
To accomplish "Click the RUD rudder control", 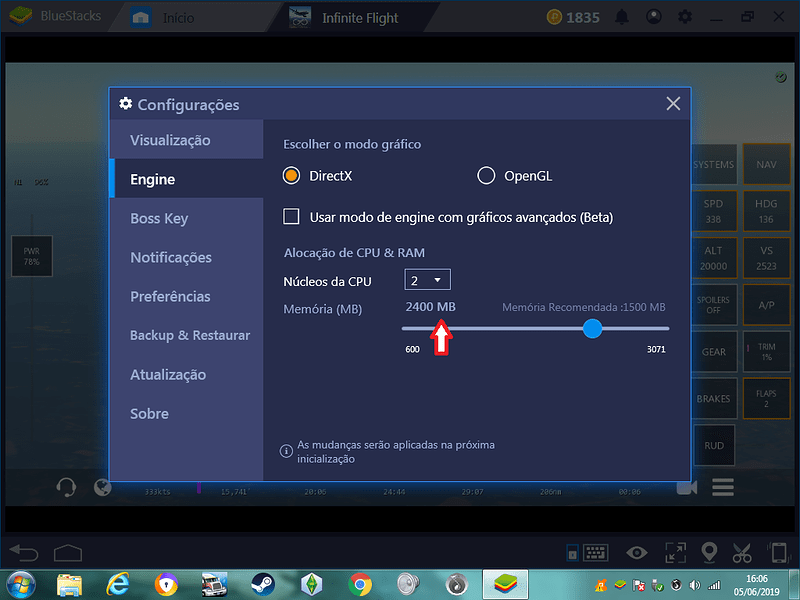I will [x=714, y=445].
